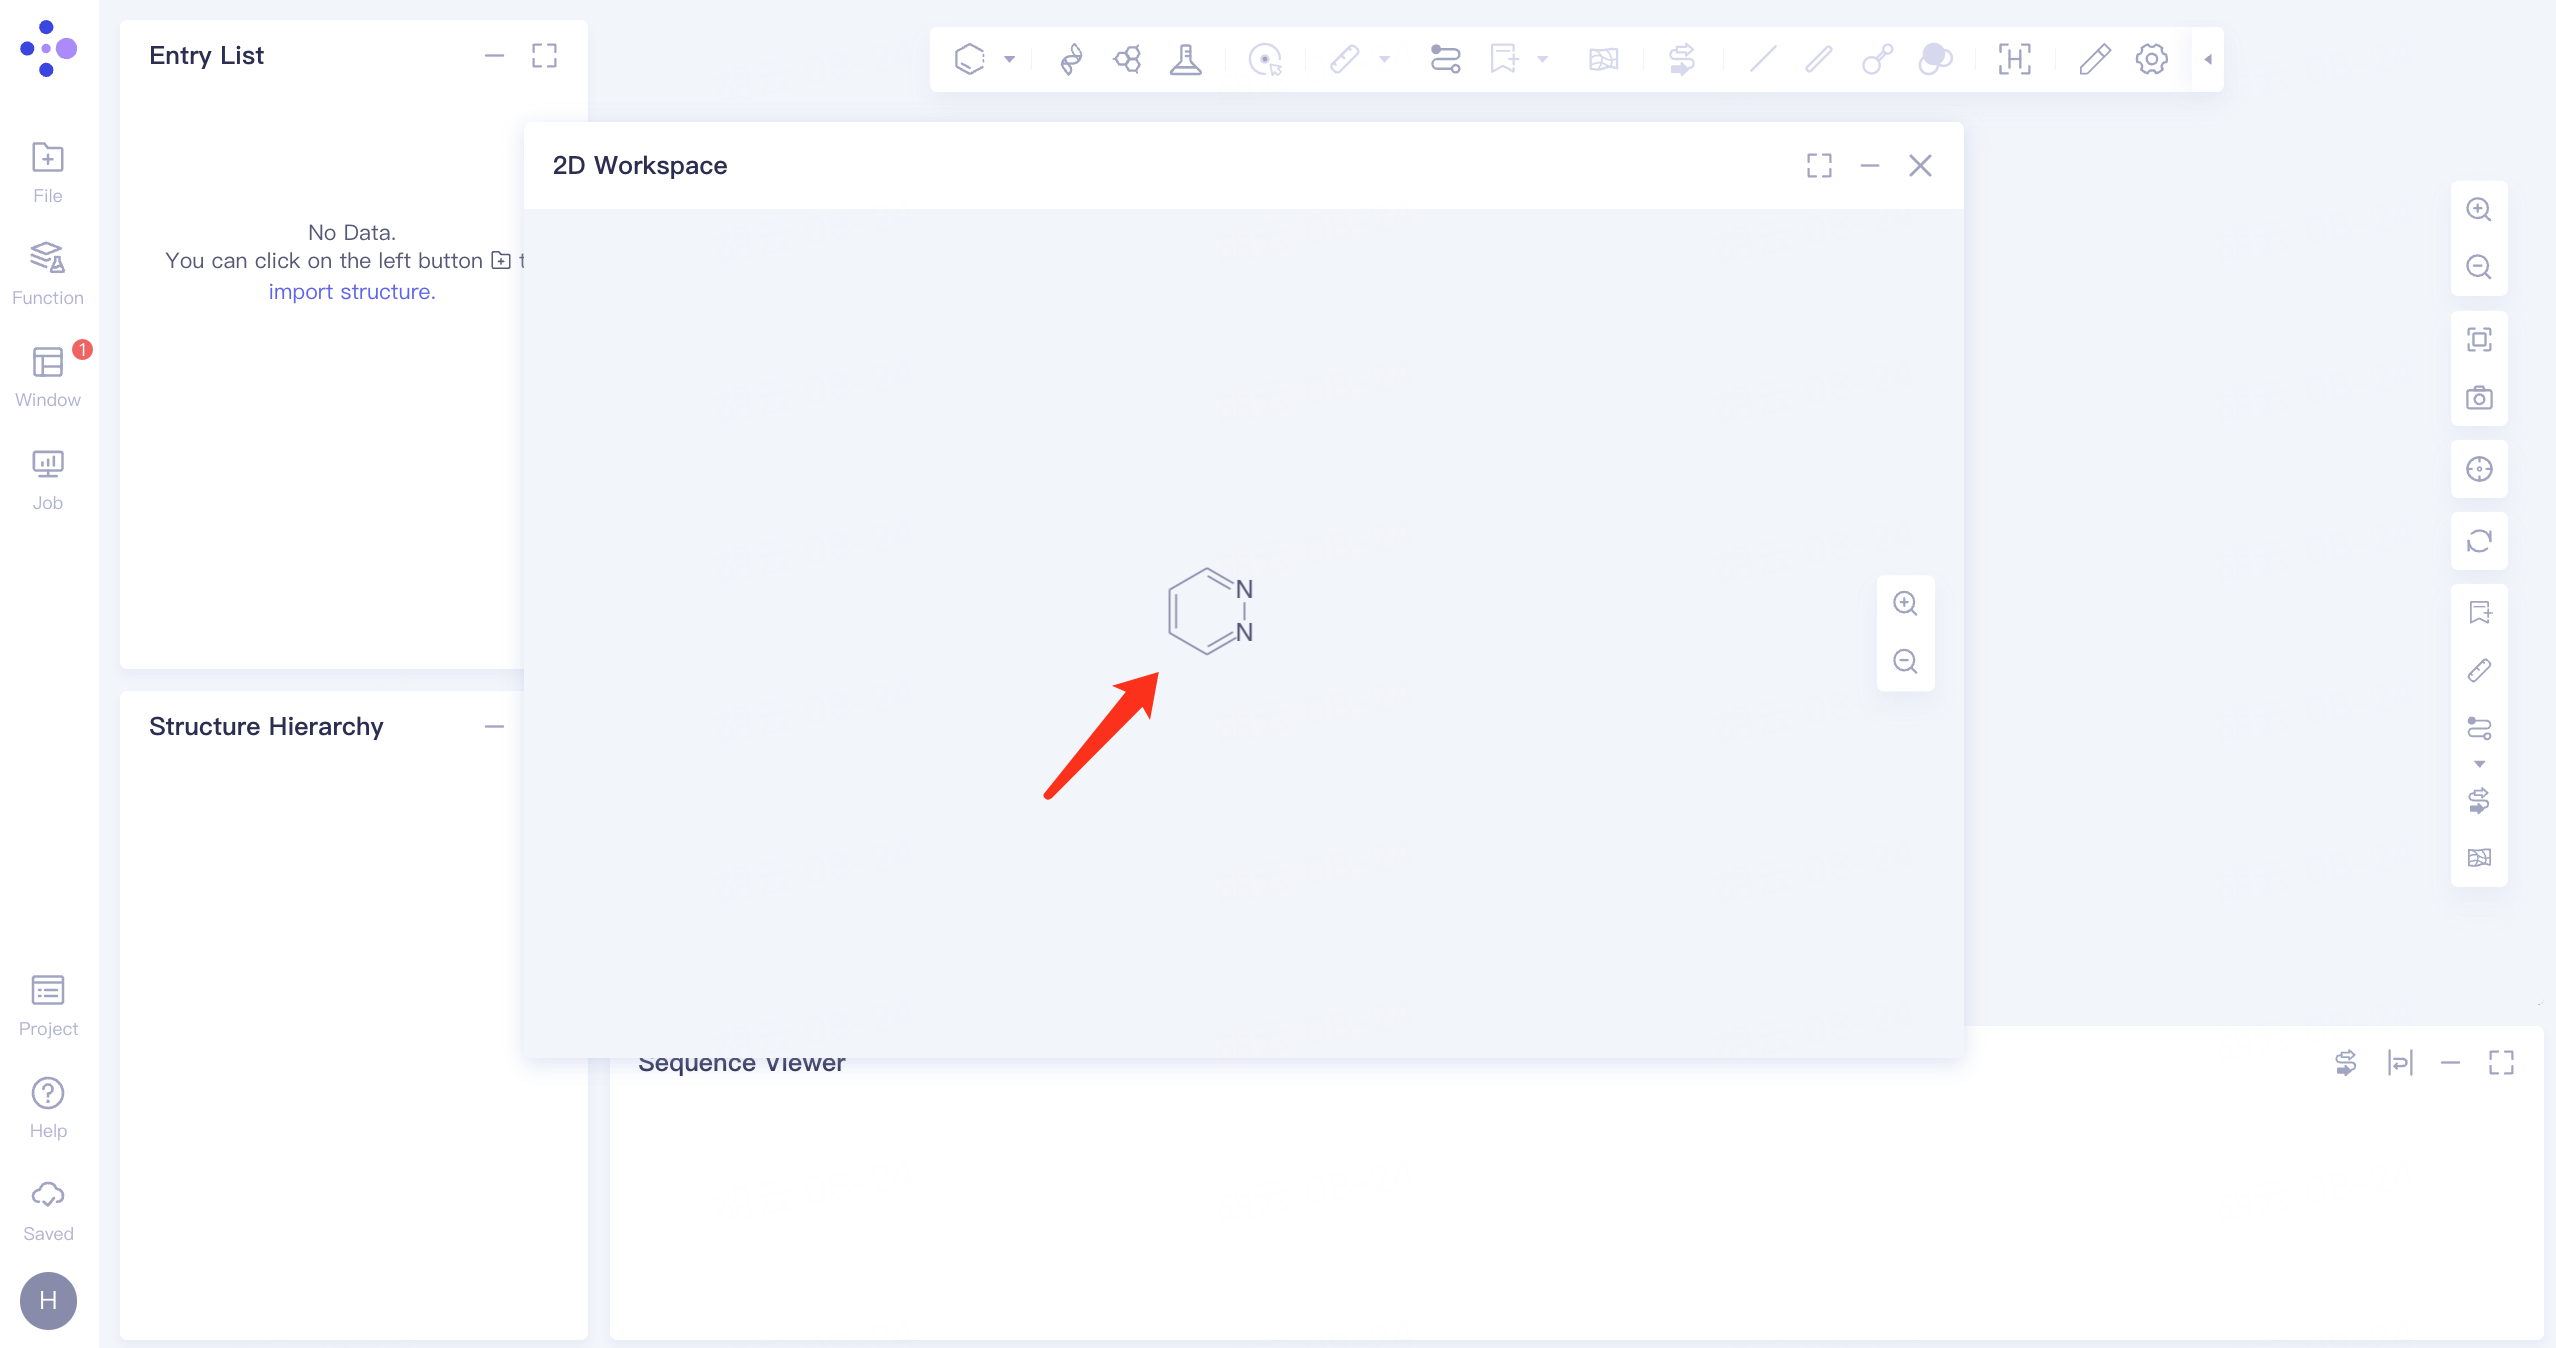
Task: Collapse the top toolbar using the arrow
Action: point(2206,59)
